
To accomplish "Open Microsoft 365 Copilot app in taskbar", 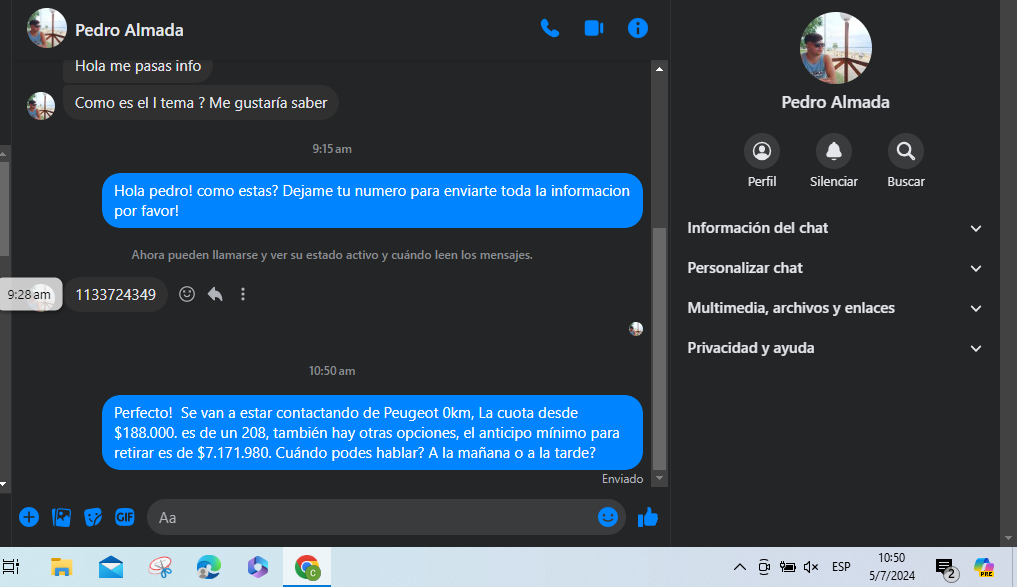I will [x=257, y=567].
